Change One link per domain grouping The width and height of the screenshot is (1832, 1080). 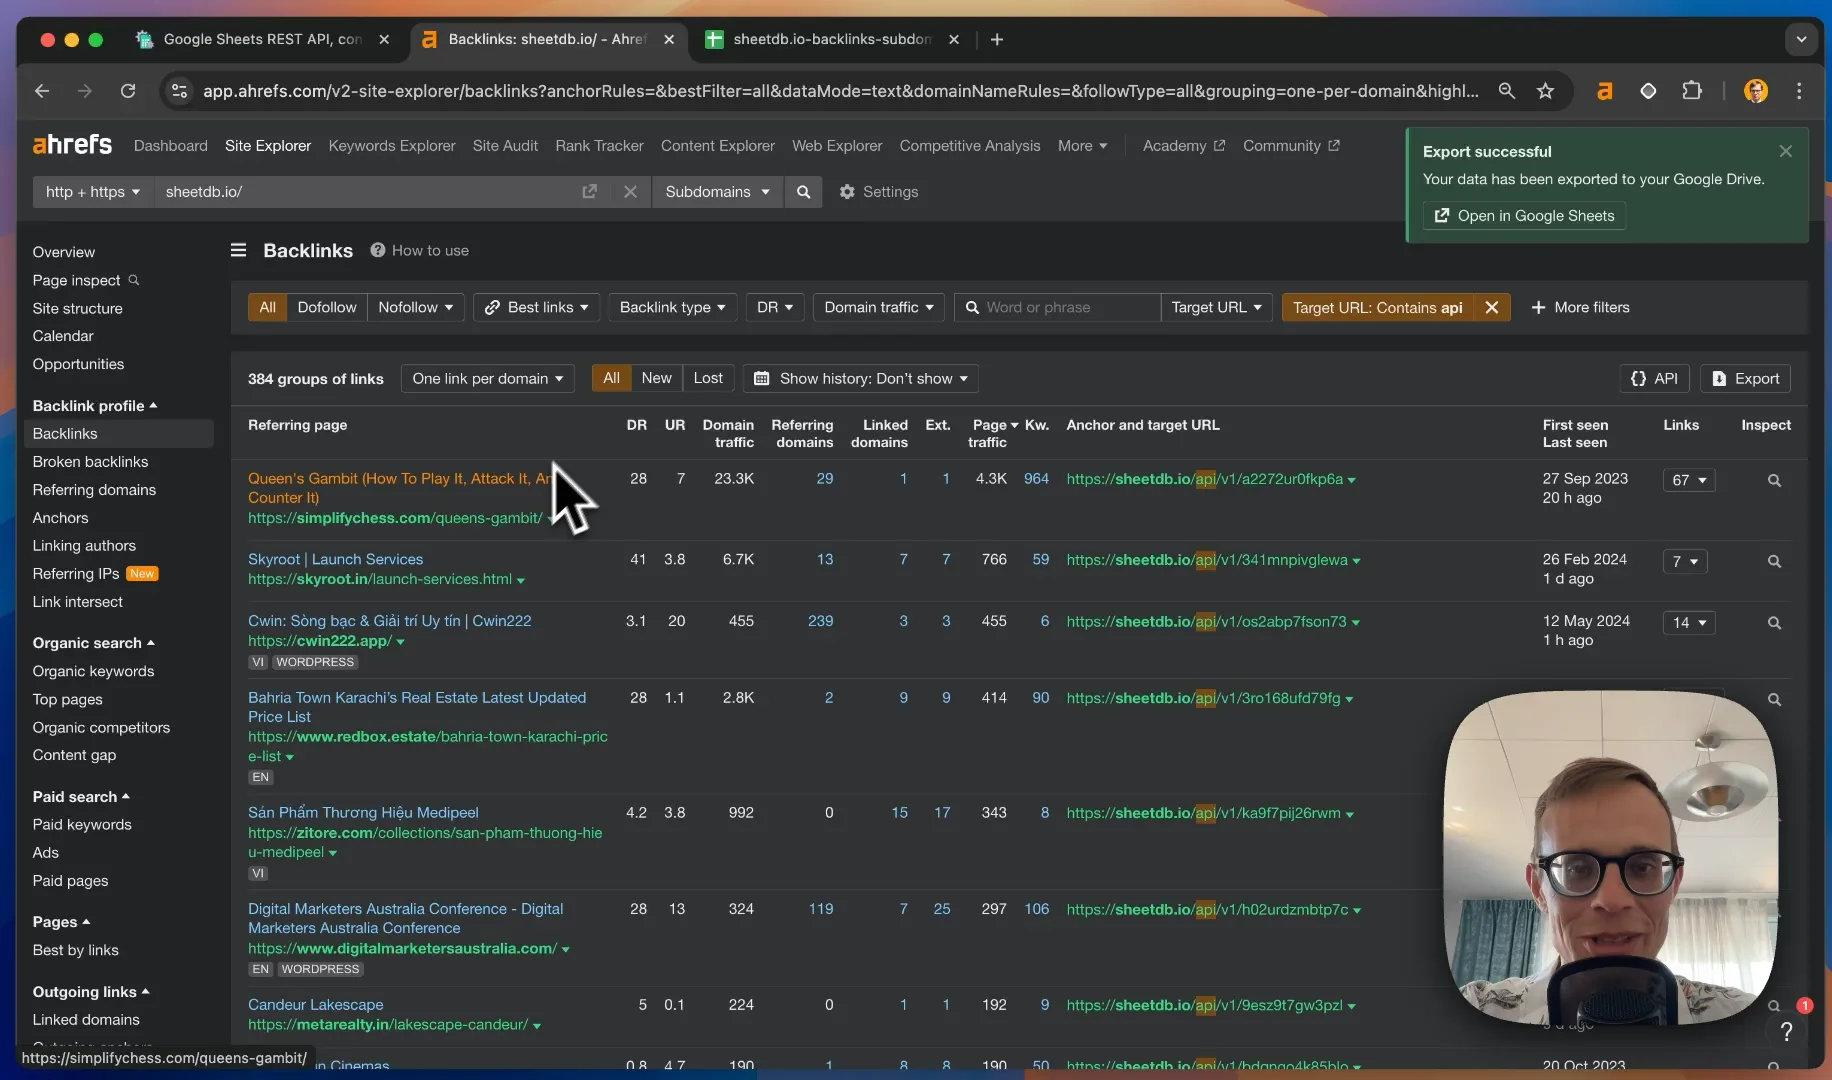pyautogui.click(x=487, y=378)
